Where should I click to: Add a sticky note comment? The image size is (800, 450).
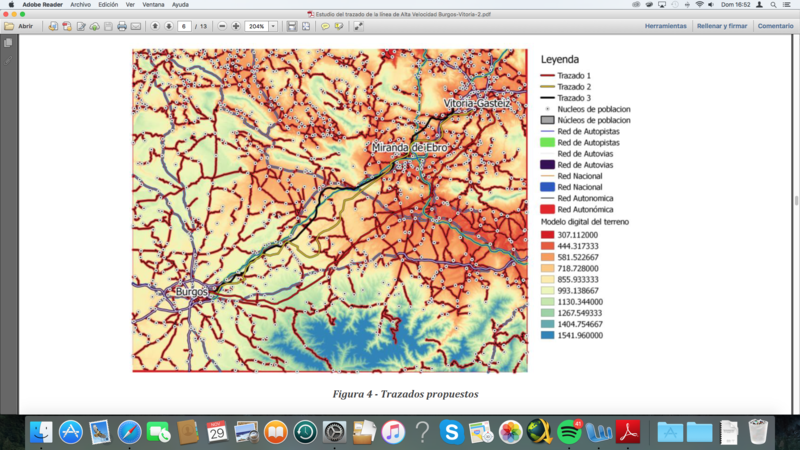pos(325,26)
